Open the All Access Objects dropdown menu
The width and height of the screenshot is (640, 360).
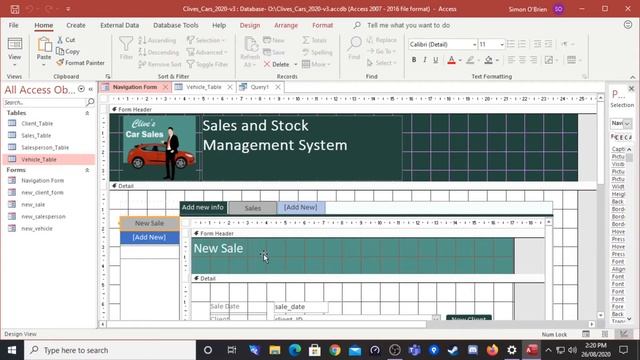(x=81, y=89)
